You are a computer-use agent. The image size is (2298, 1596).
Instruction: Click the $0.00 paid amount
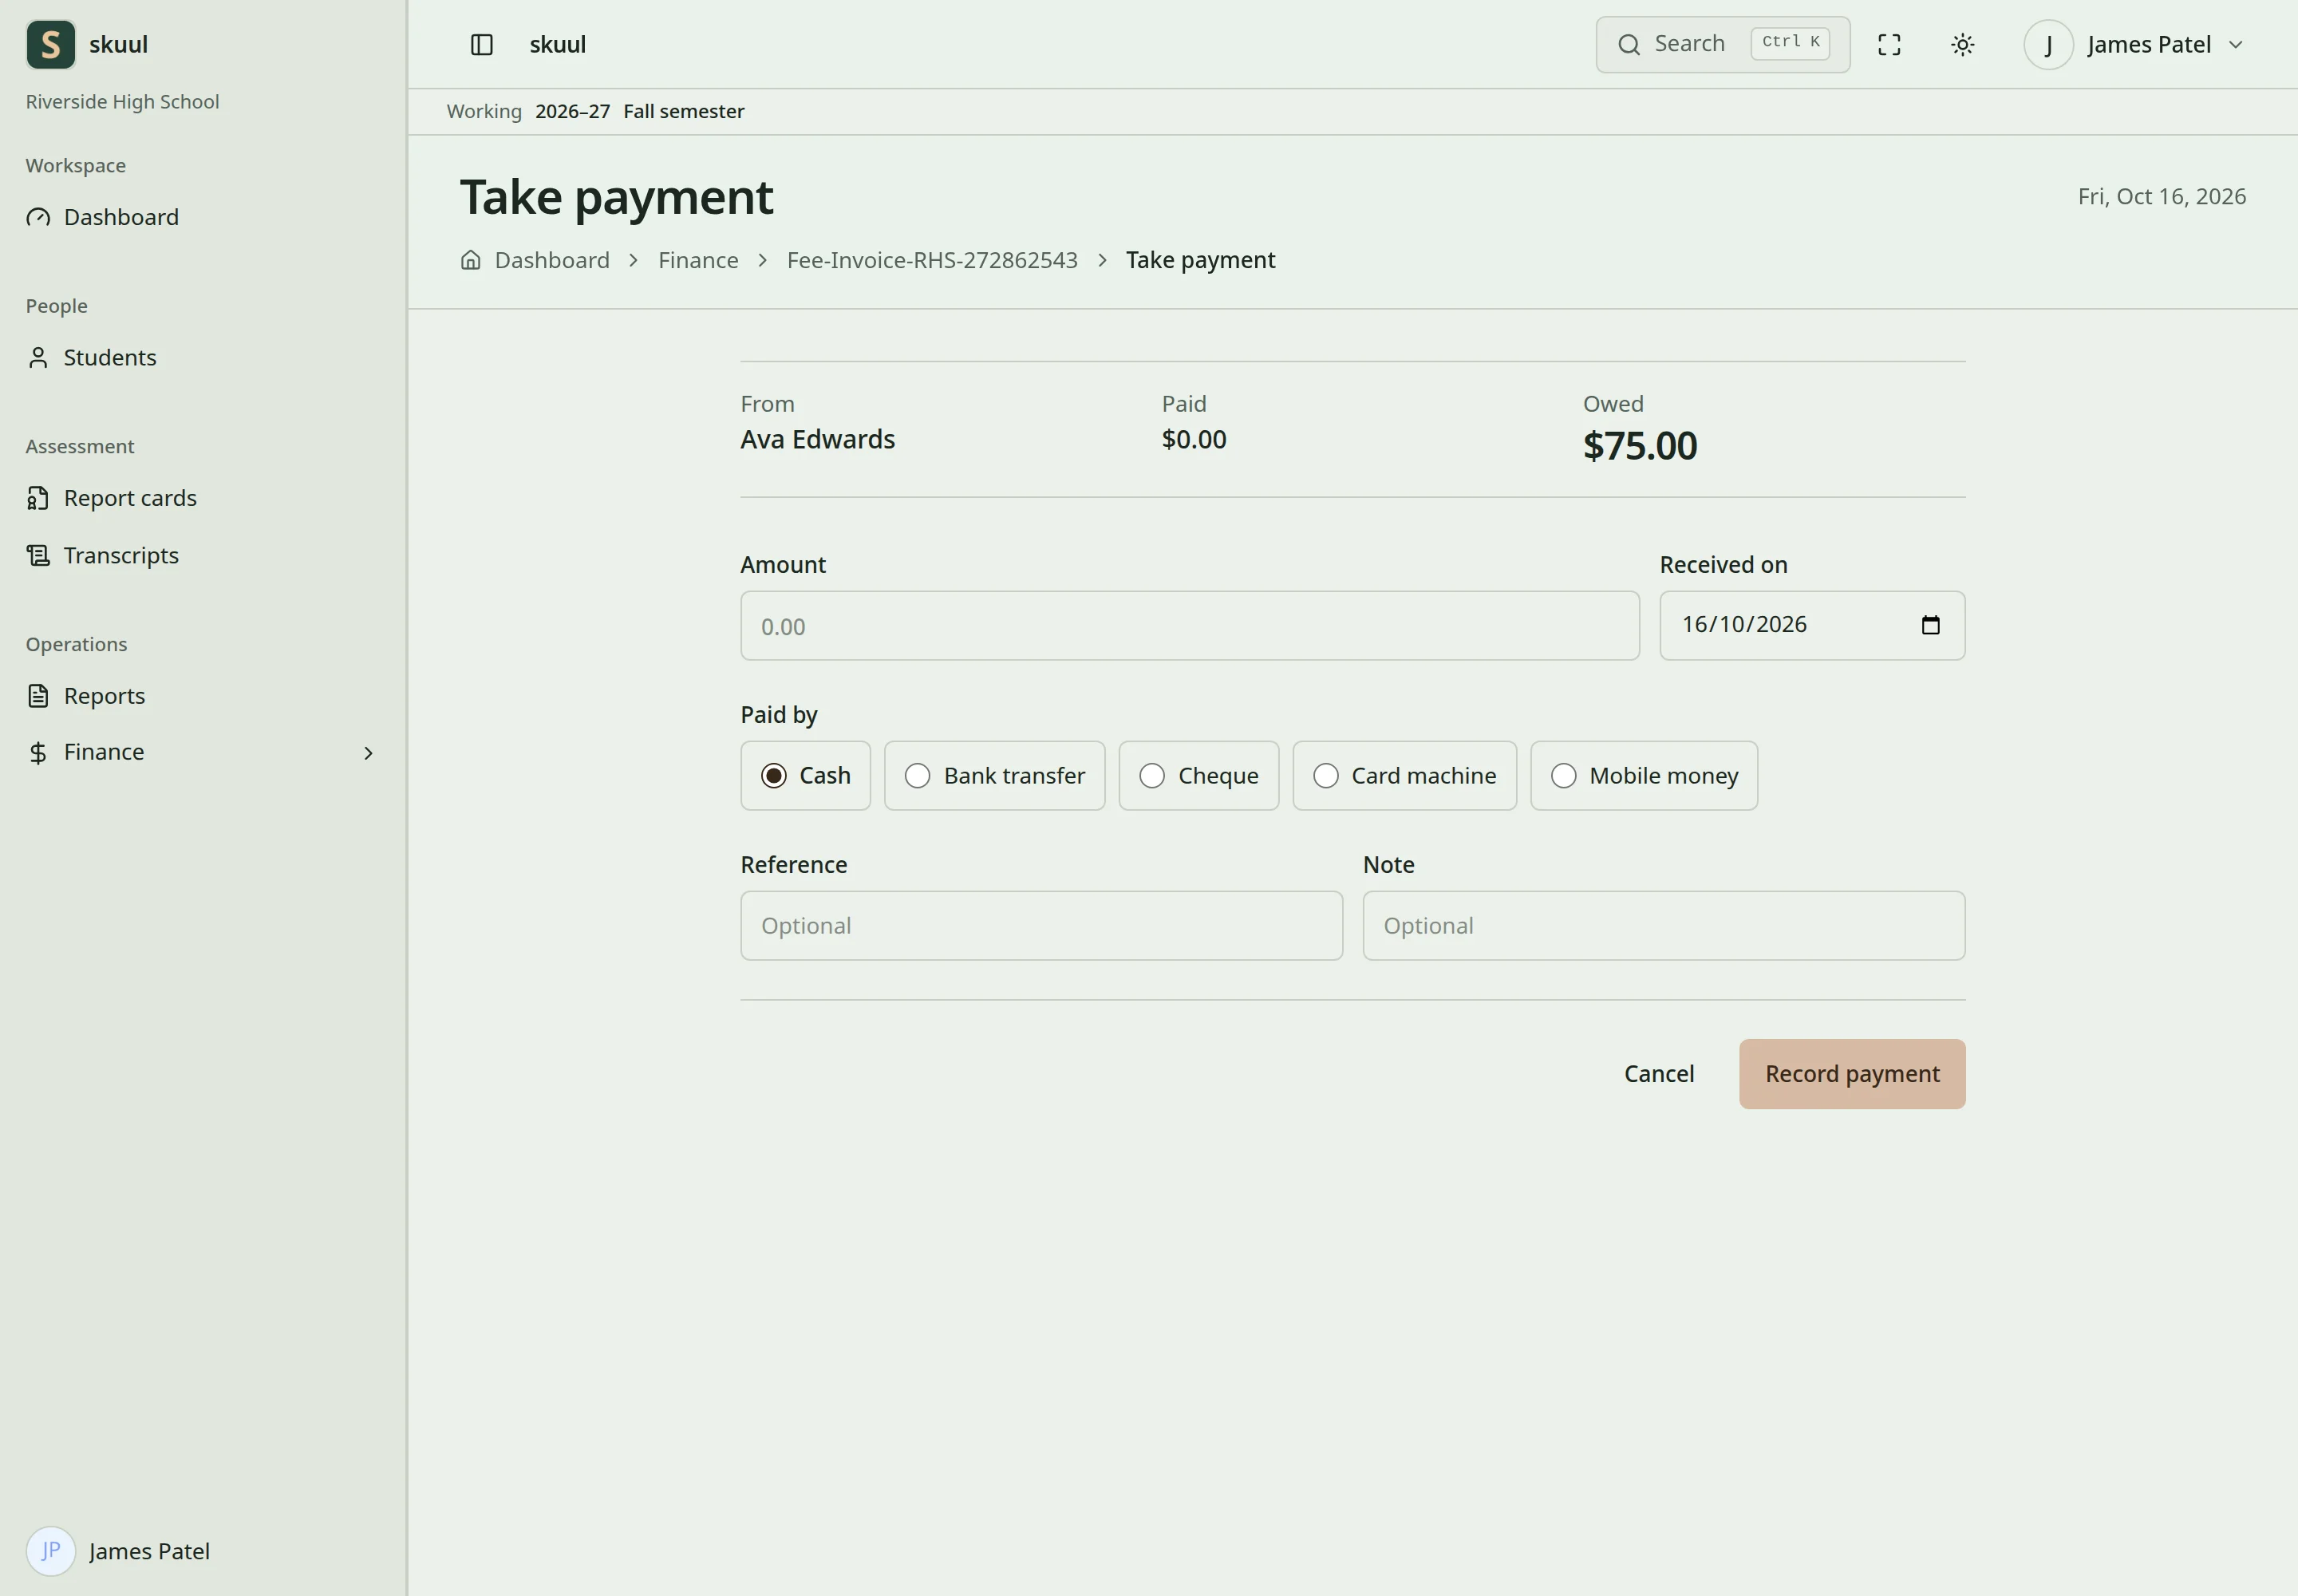coord(1194,439)
